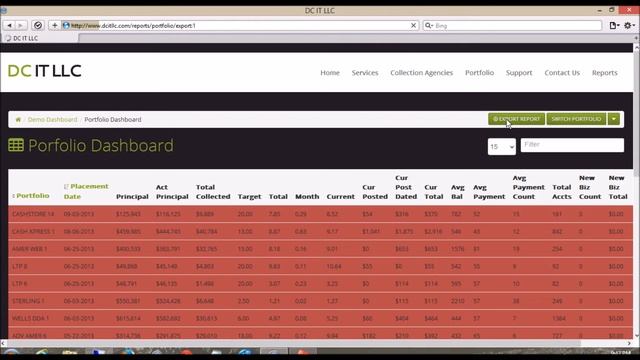
Task: Sort by the Avg Payment Count column header
Action: 529,187
